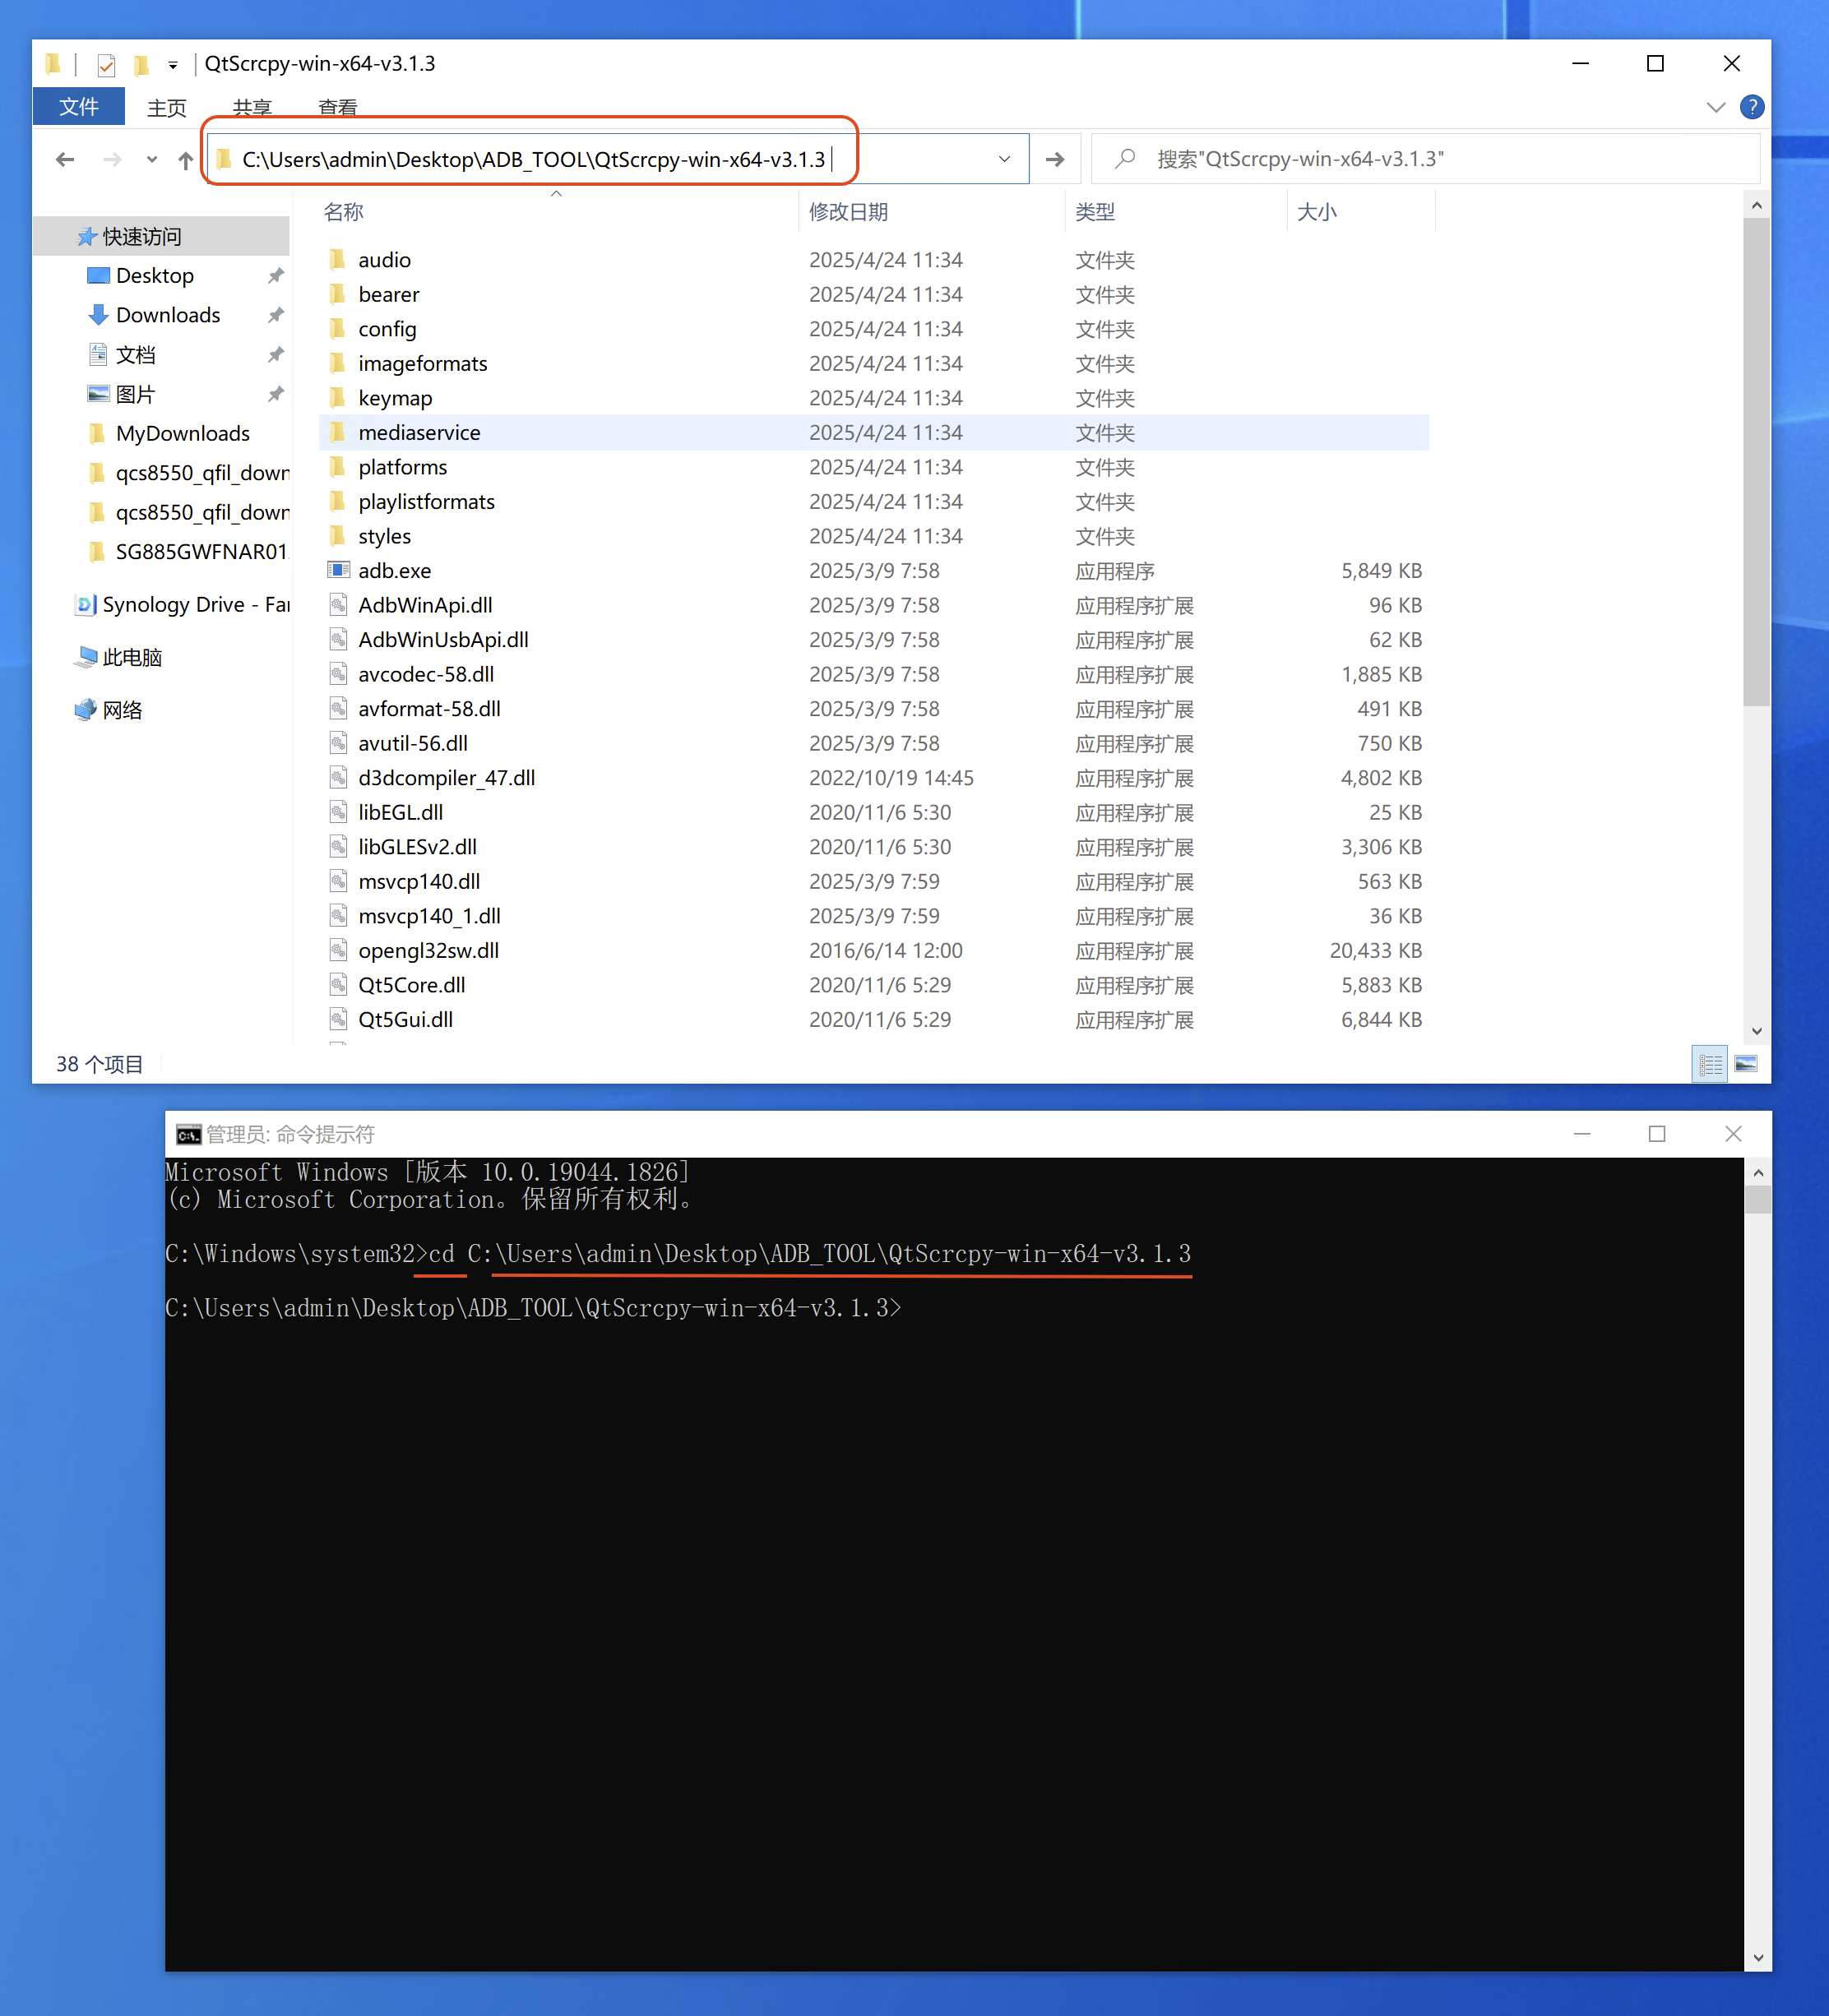The width and height of the screenshot is (1829, 2016).
Task: Click the Go-to arrow beside address bar
Action: (1055, 160)
